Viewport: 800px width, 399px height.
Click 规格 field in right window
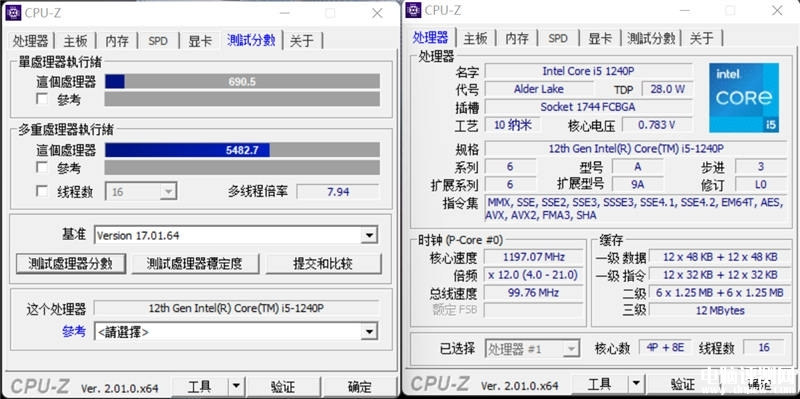[636, 149]
